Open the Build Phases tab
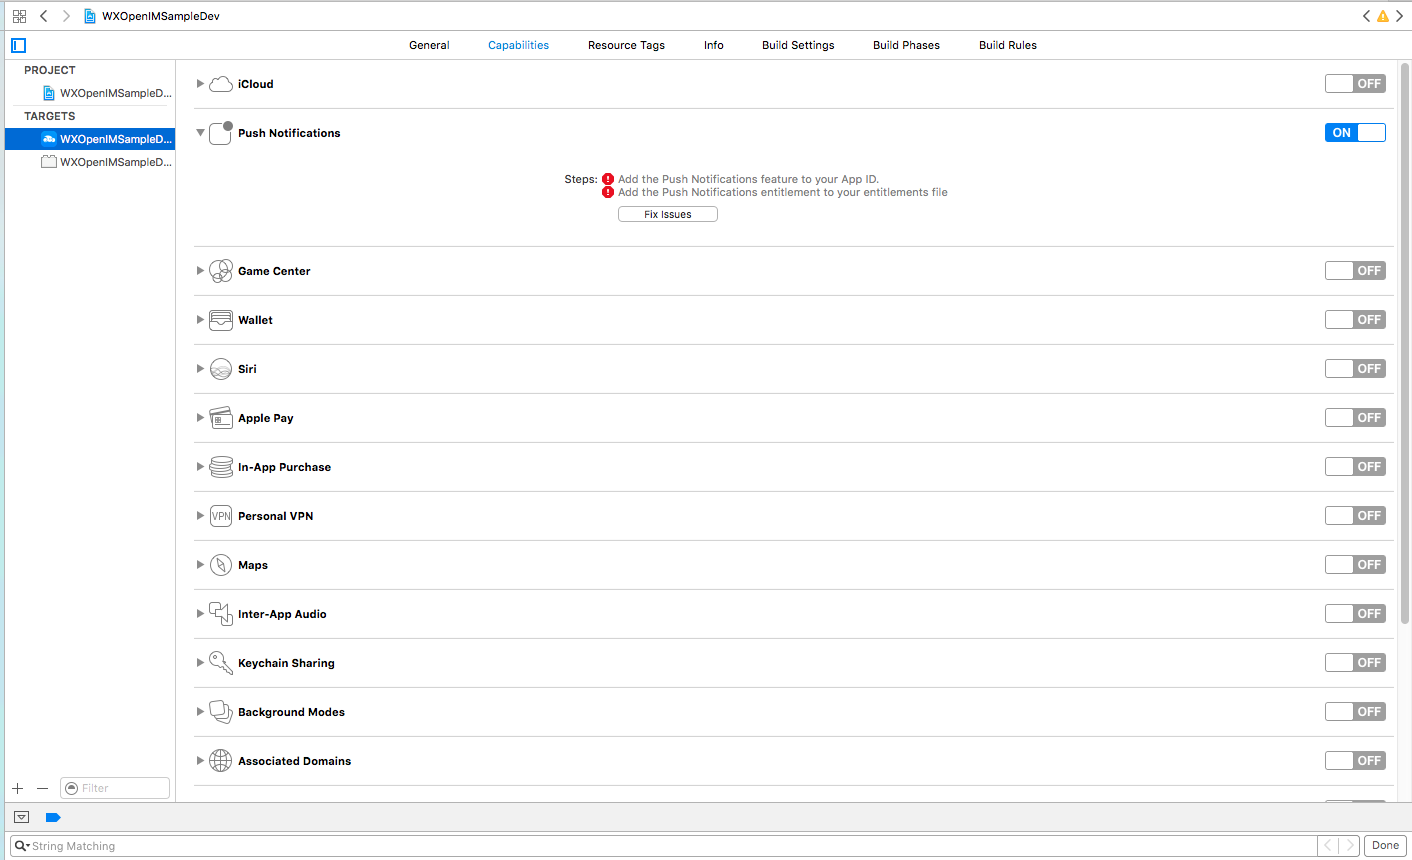This screenshot has width=1412, height=860. pos(906,45)
